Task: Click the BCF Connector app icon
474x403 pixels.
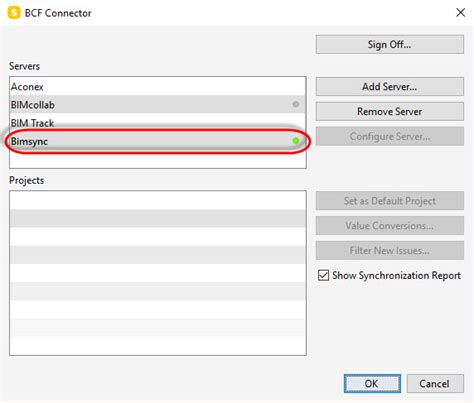Action: 14,13
